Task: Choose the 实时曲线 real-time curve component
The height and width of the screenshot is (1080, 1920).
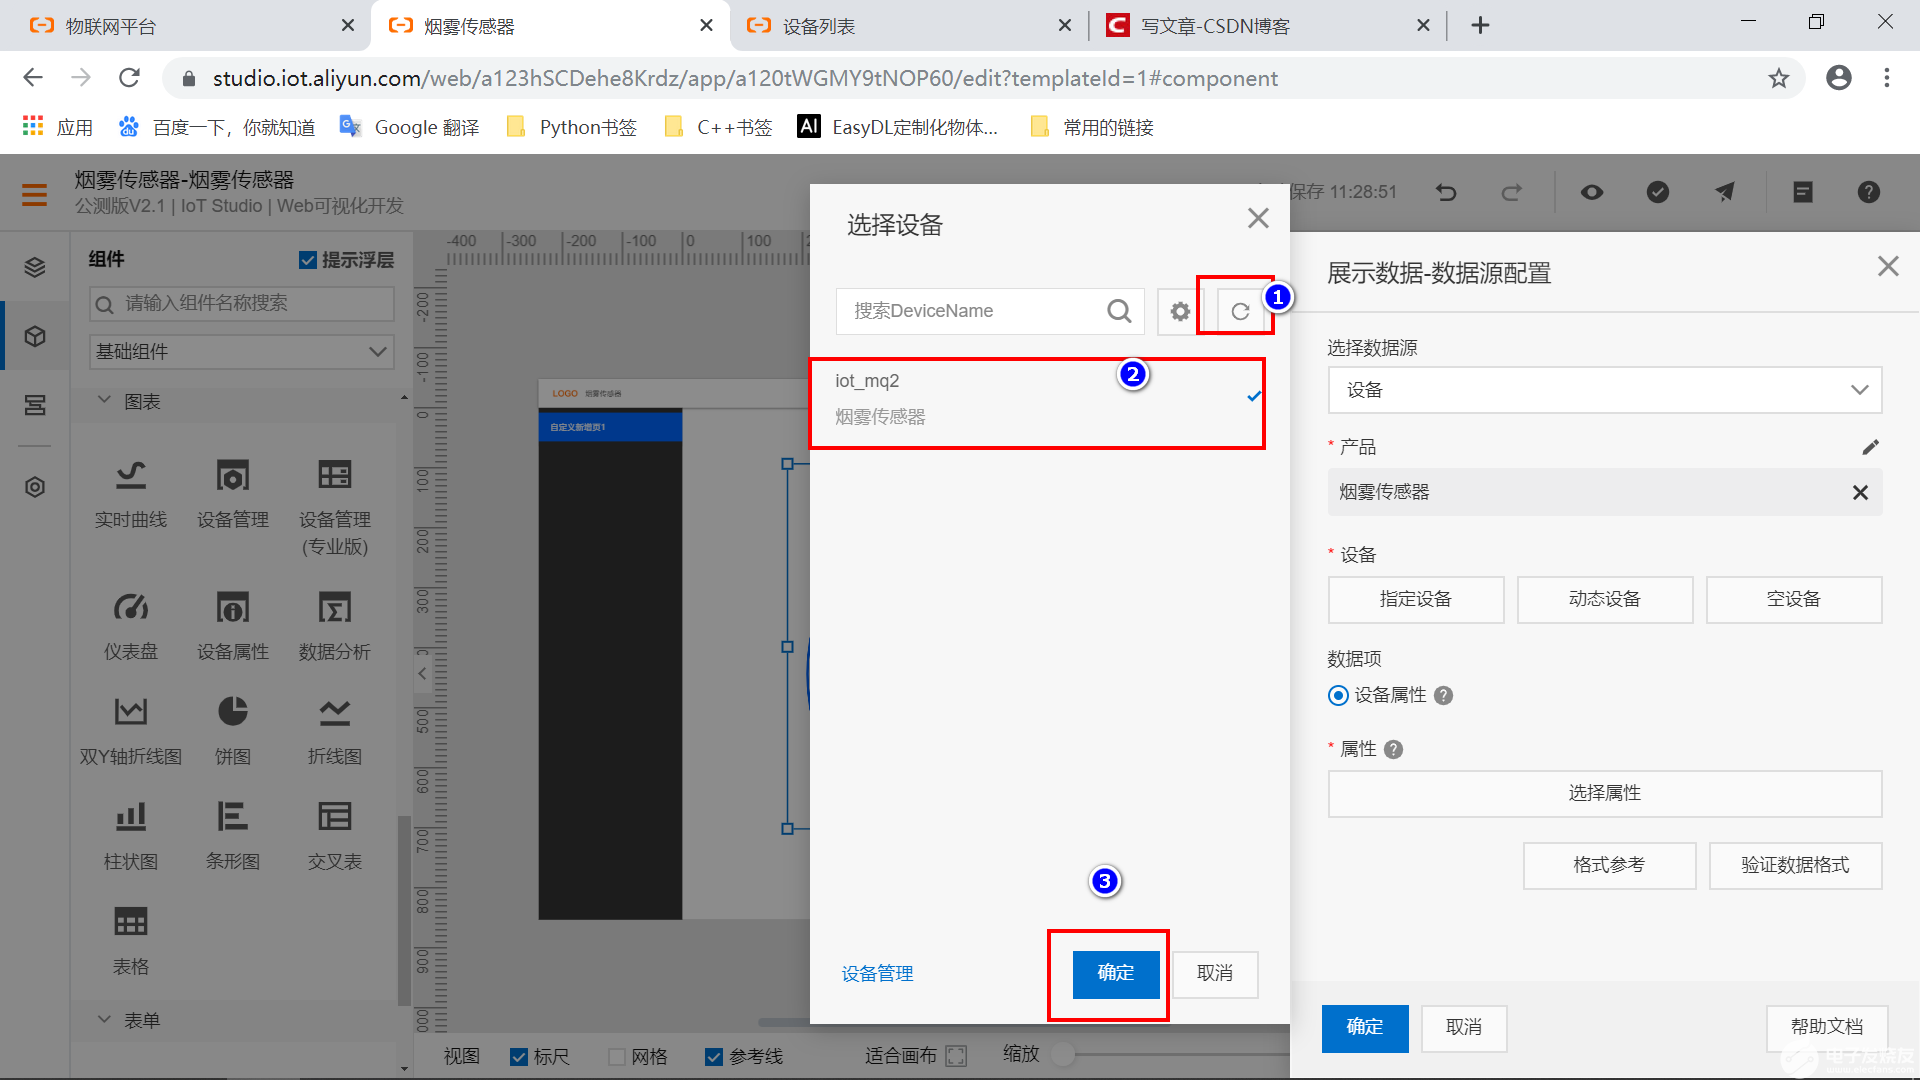Action: click(x=130, y=493)
